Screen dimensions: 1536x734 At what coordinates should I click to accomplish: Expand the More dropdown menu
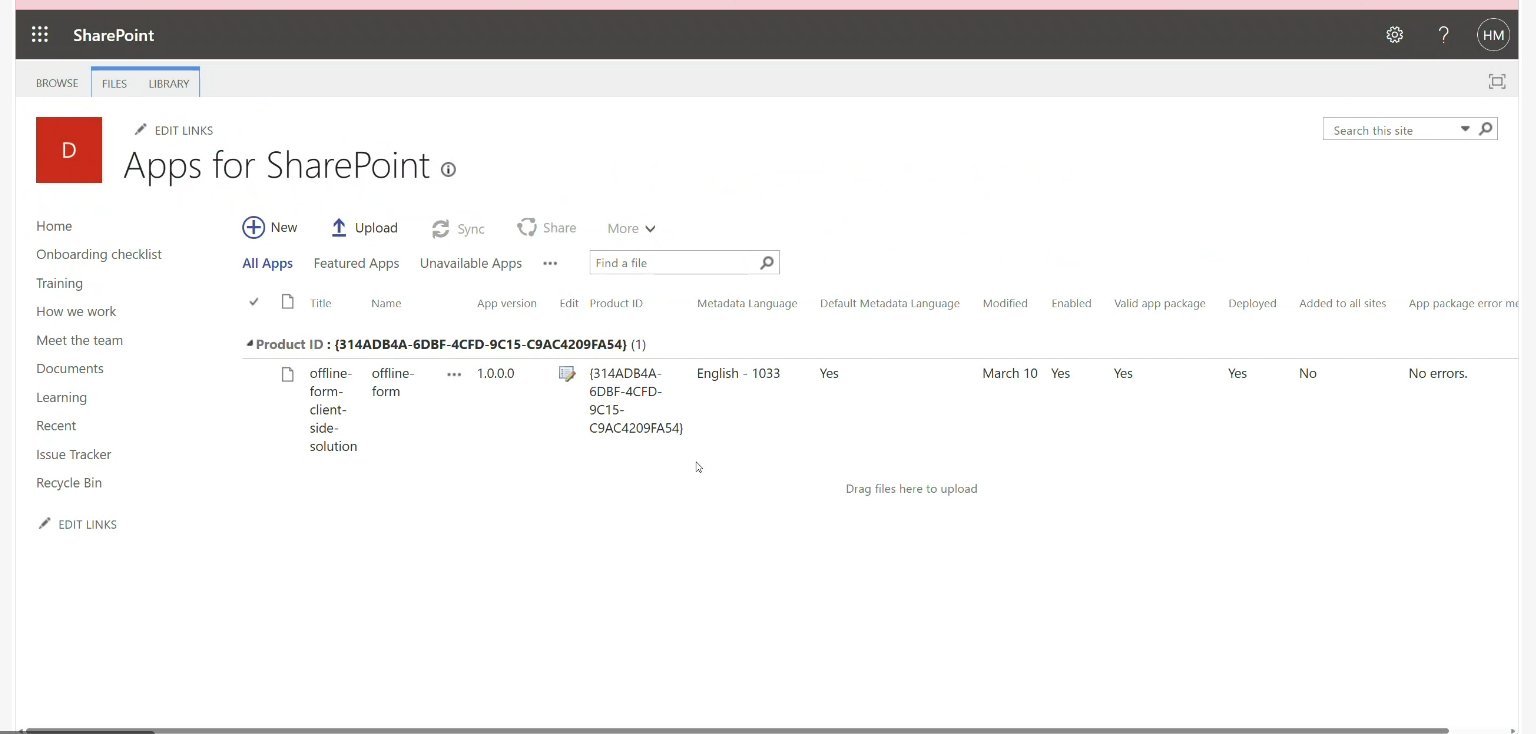[631, 229]
